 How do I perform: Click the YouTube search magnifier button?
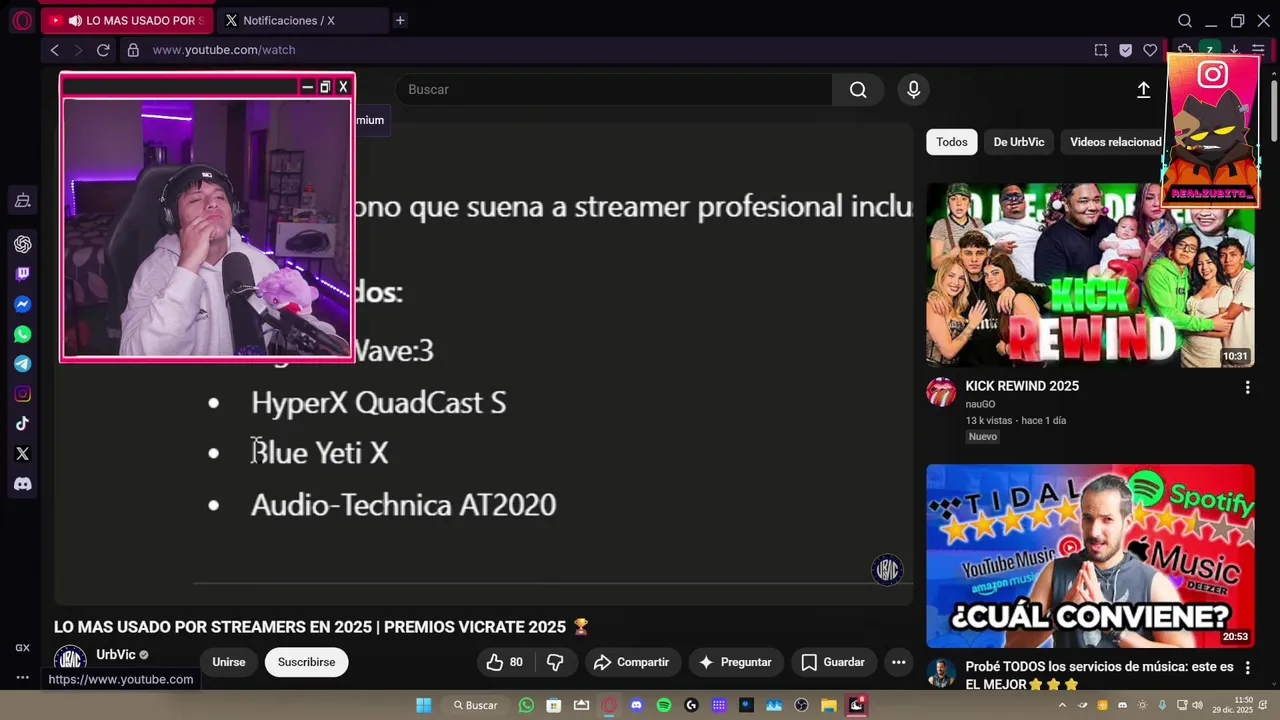[x=858, y=90]
